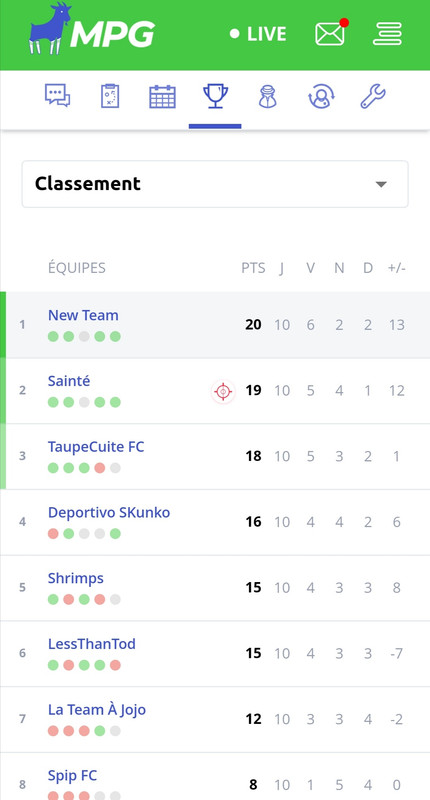Open the wrench settings icon

click(373, 96)
